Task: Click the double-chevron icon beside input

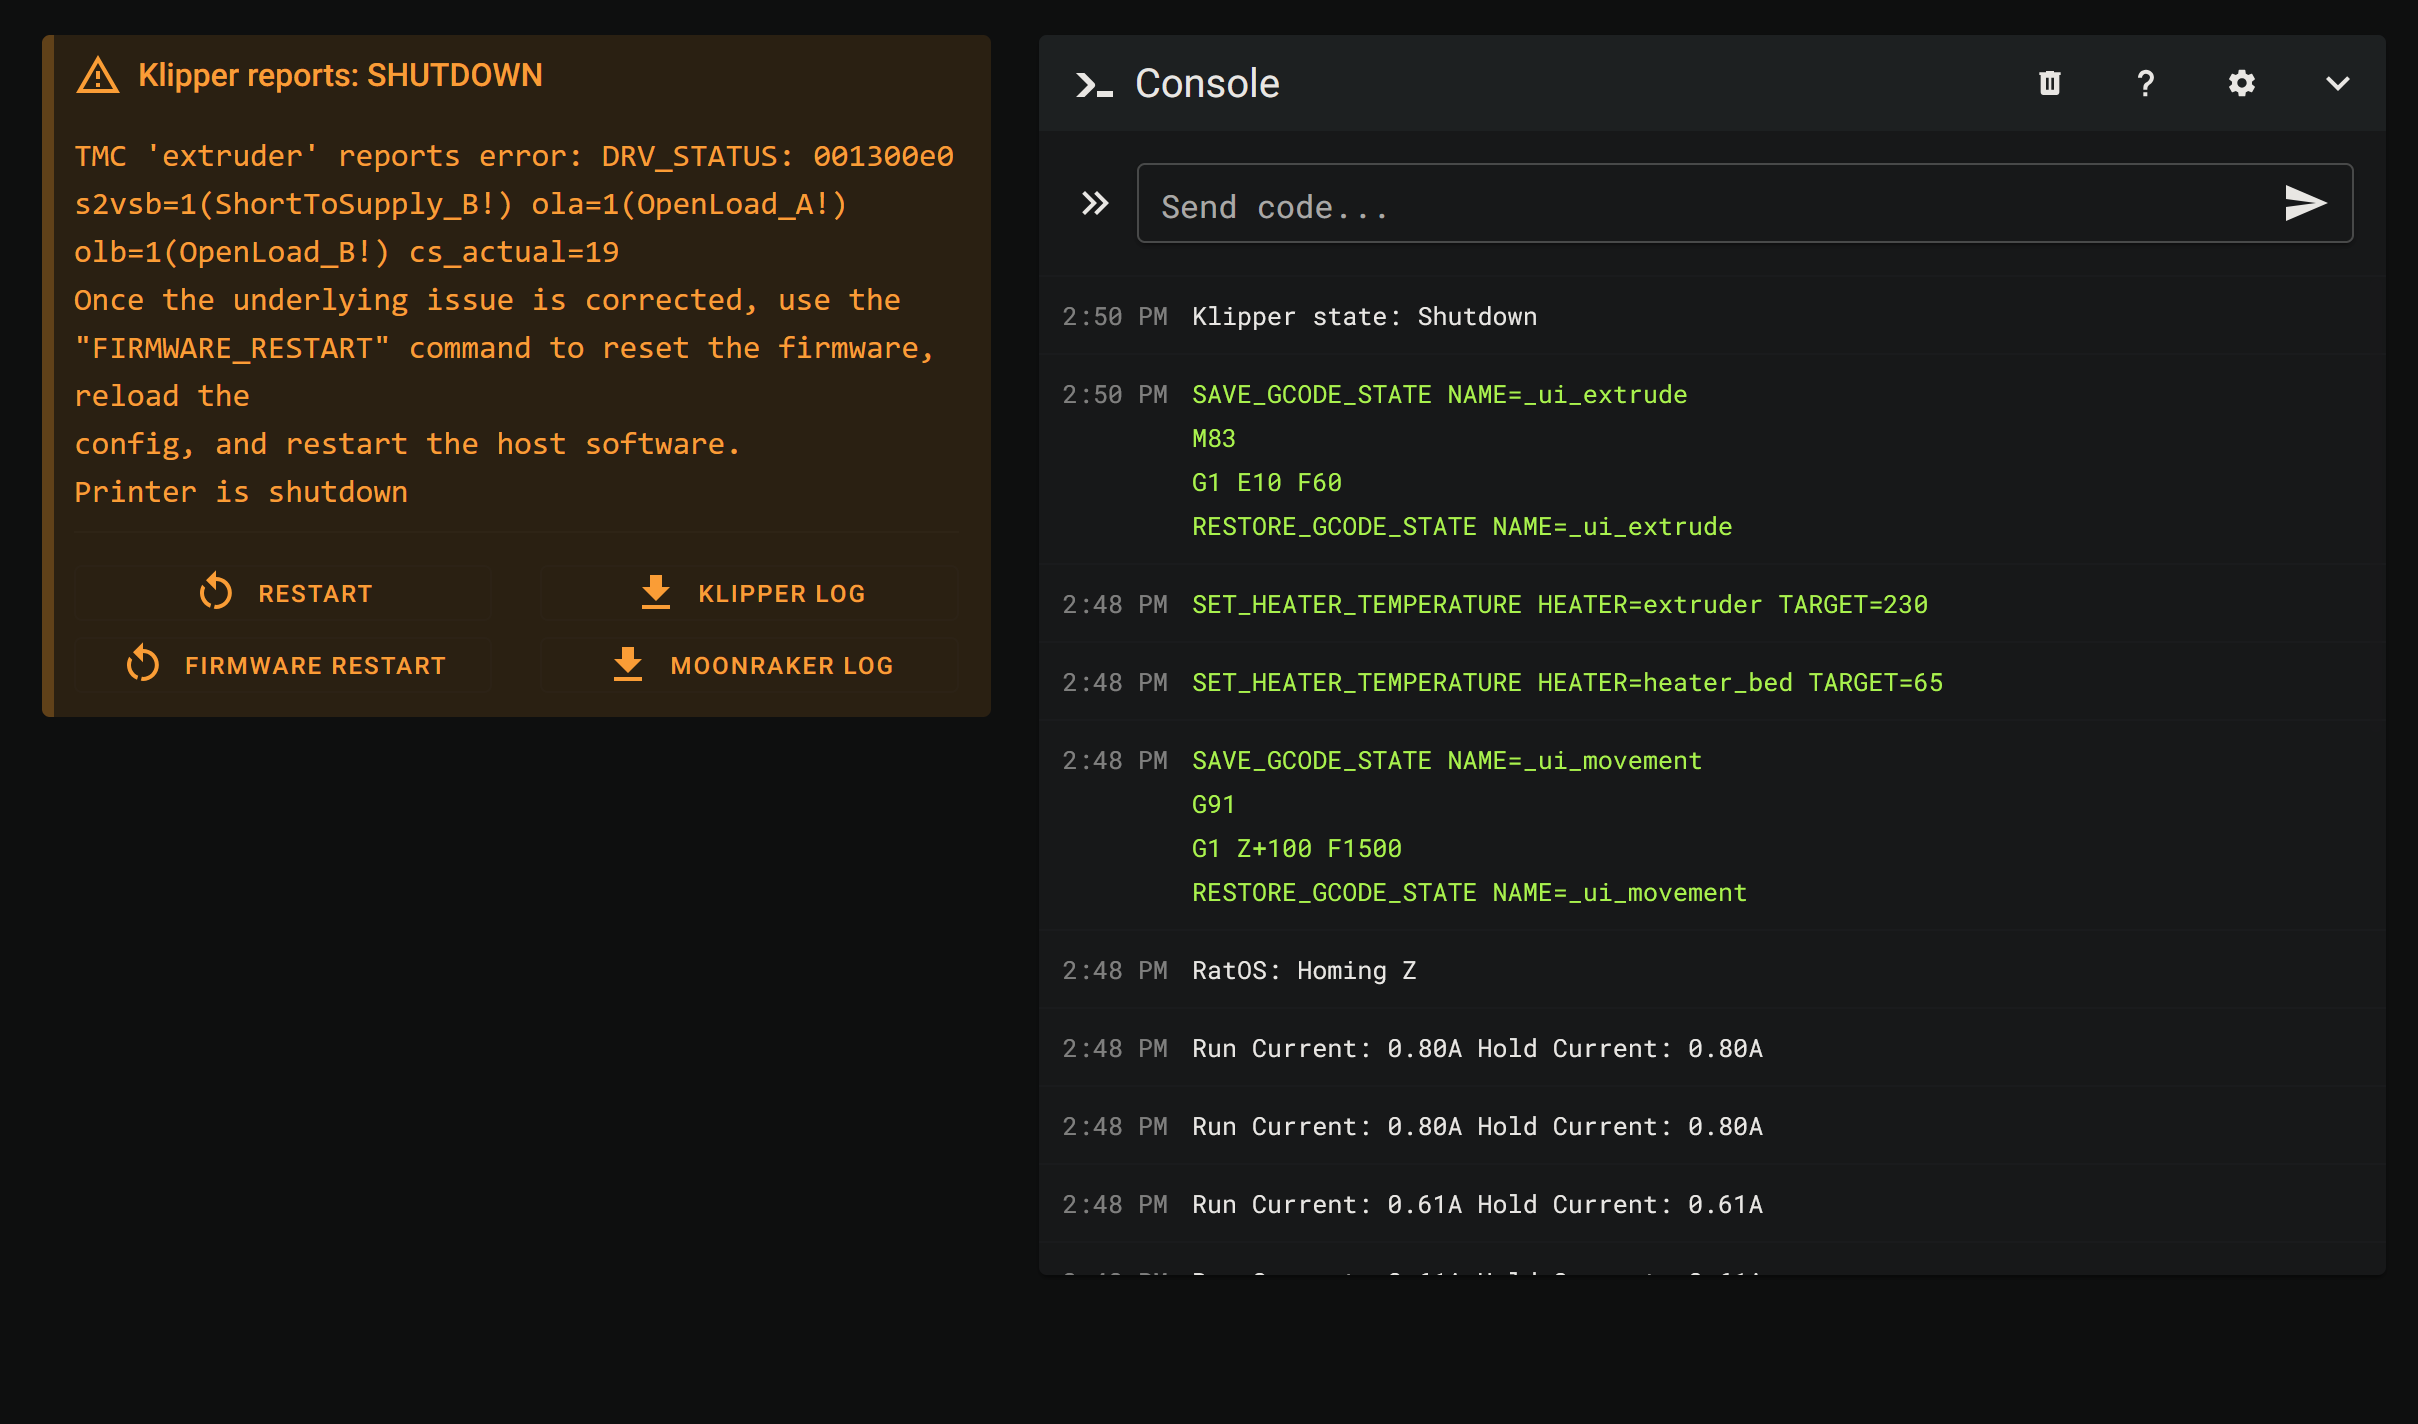Action: [x=1095, y=204]
